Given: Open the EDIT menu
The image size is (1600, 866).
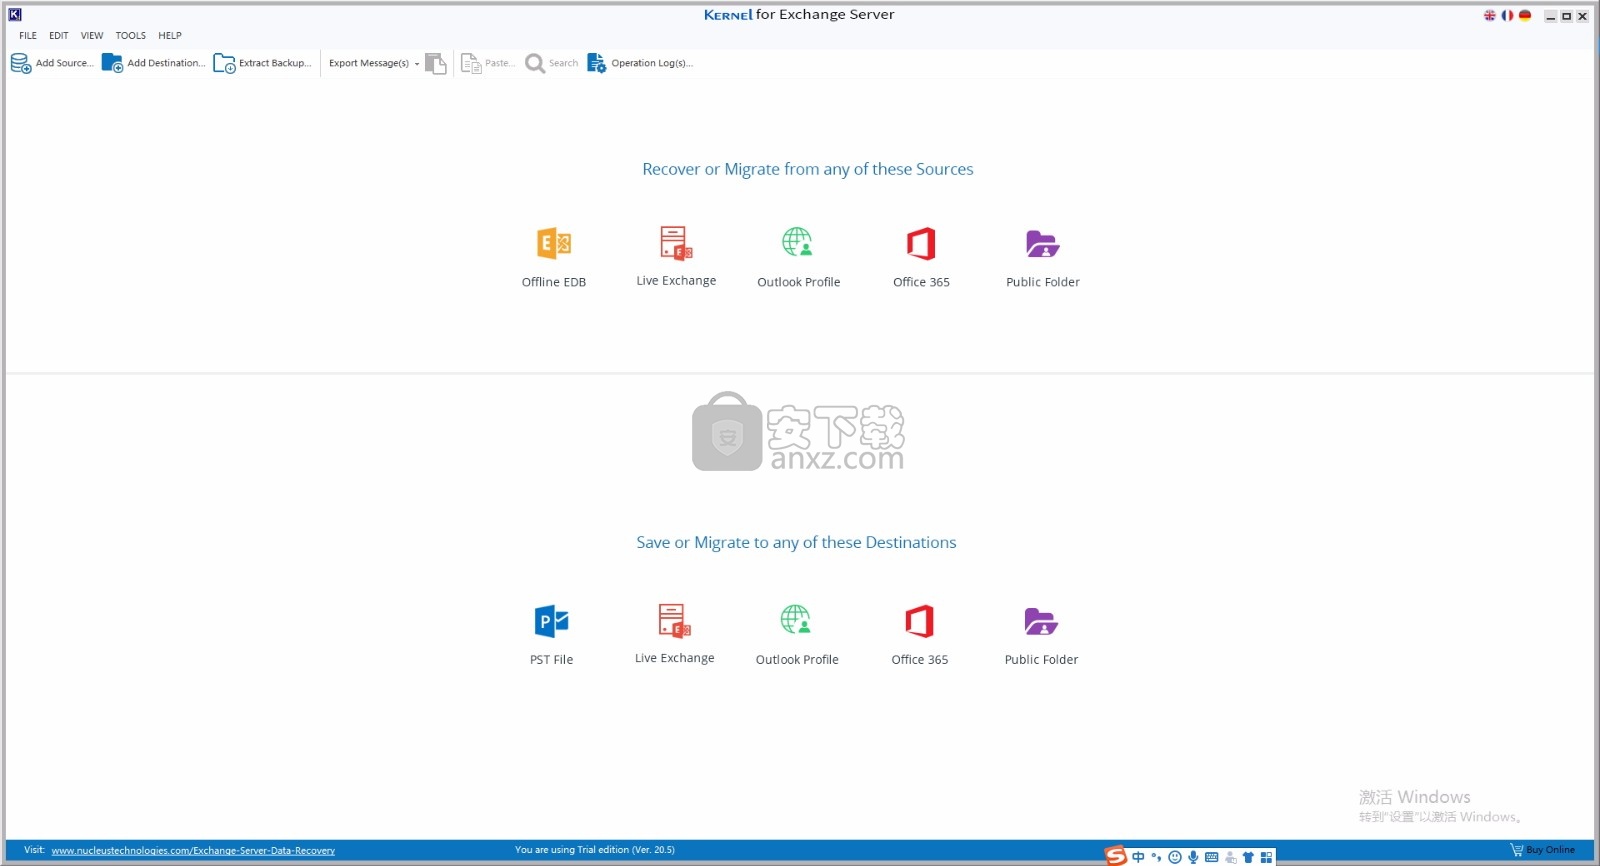Looking at the screenshot, I should pos(59,35).
